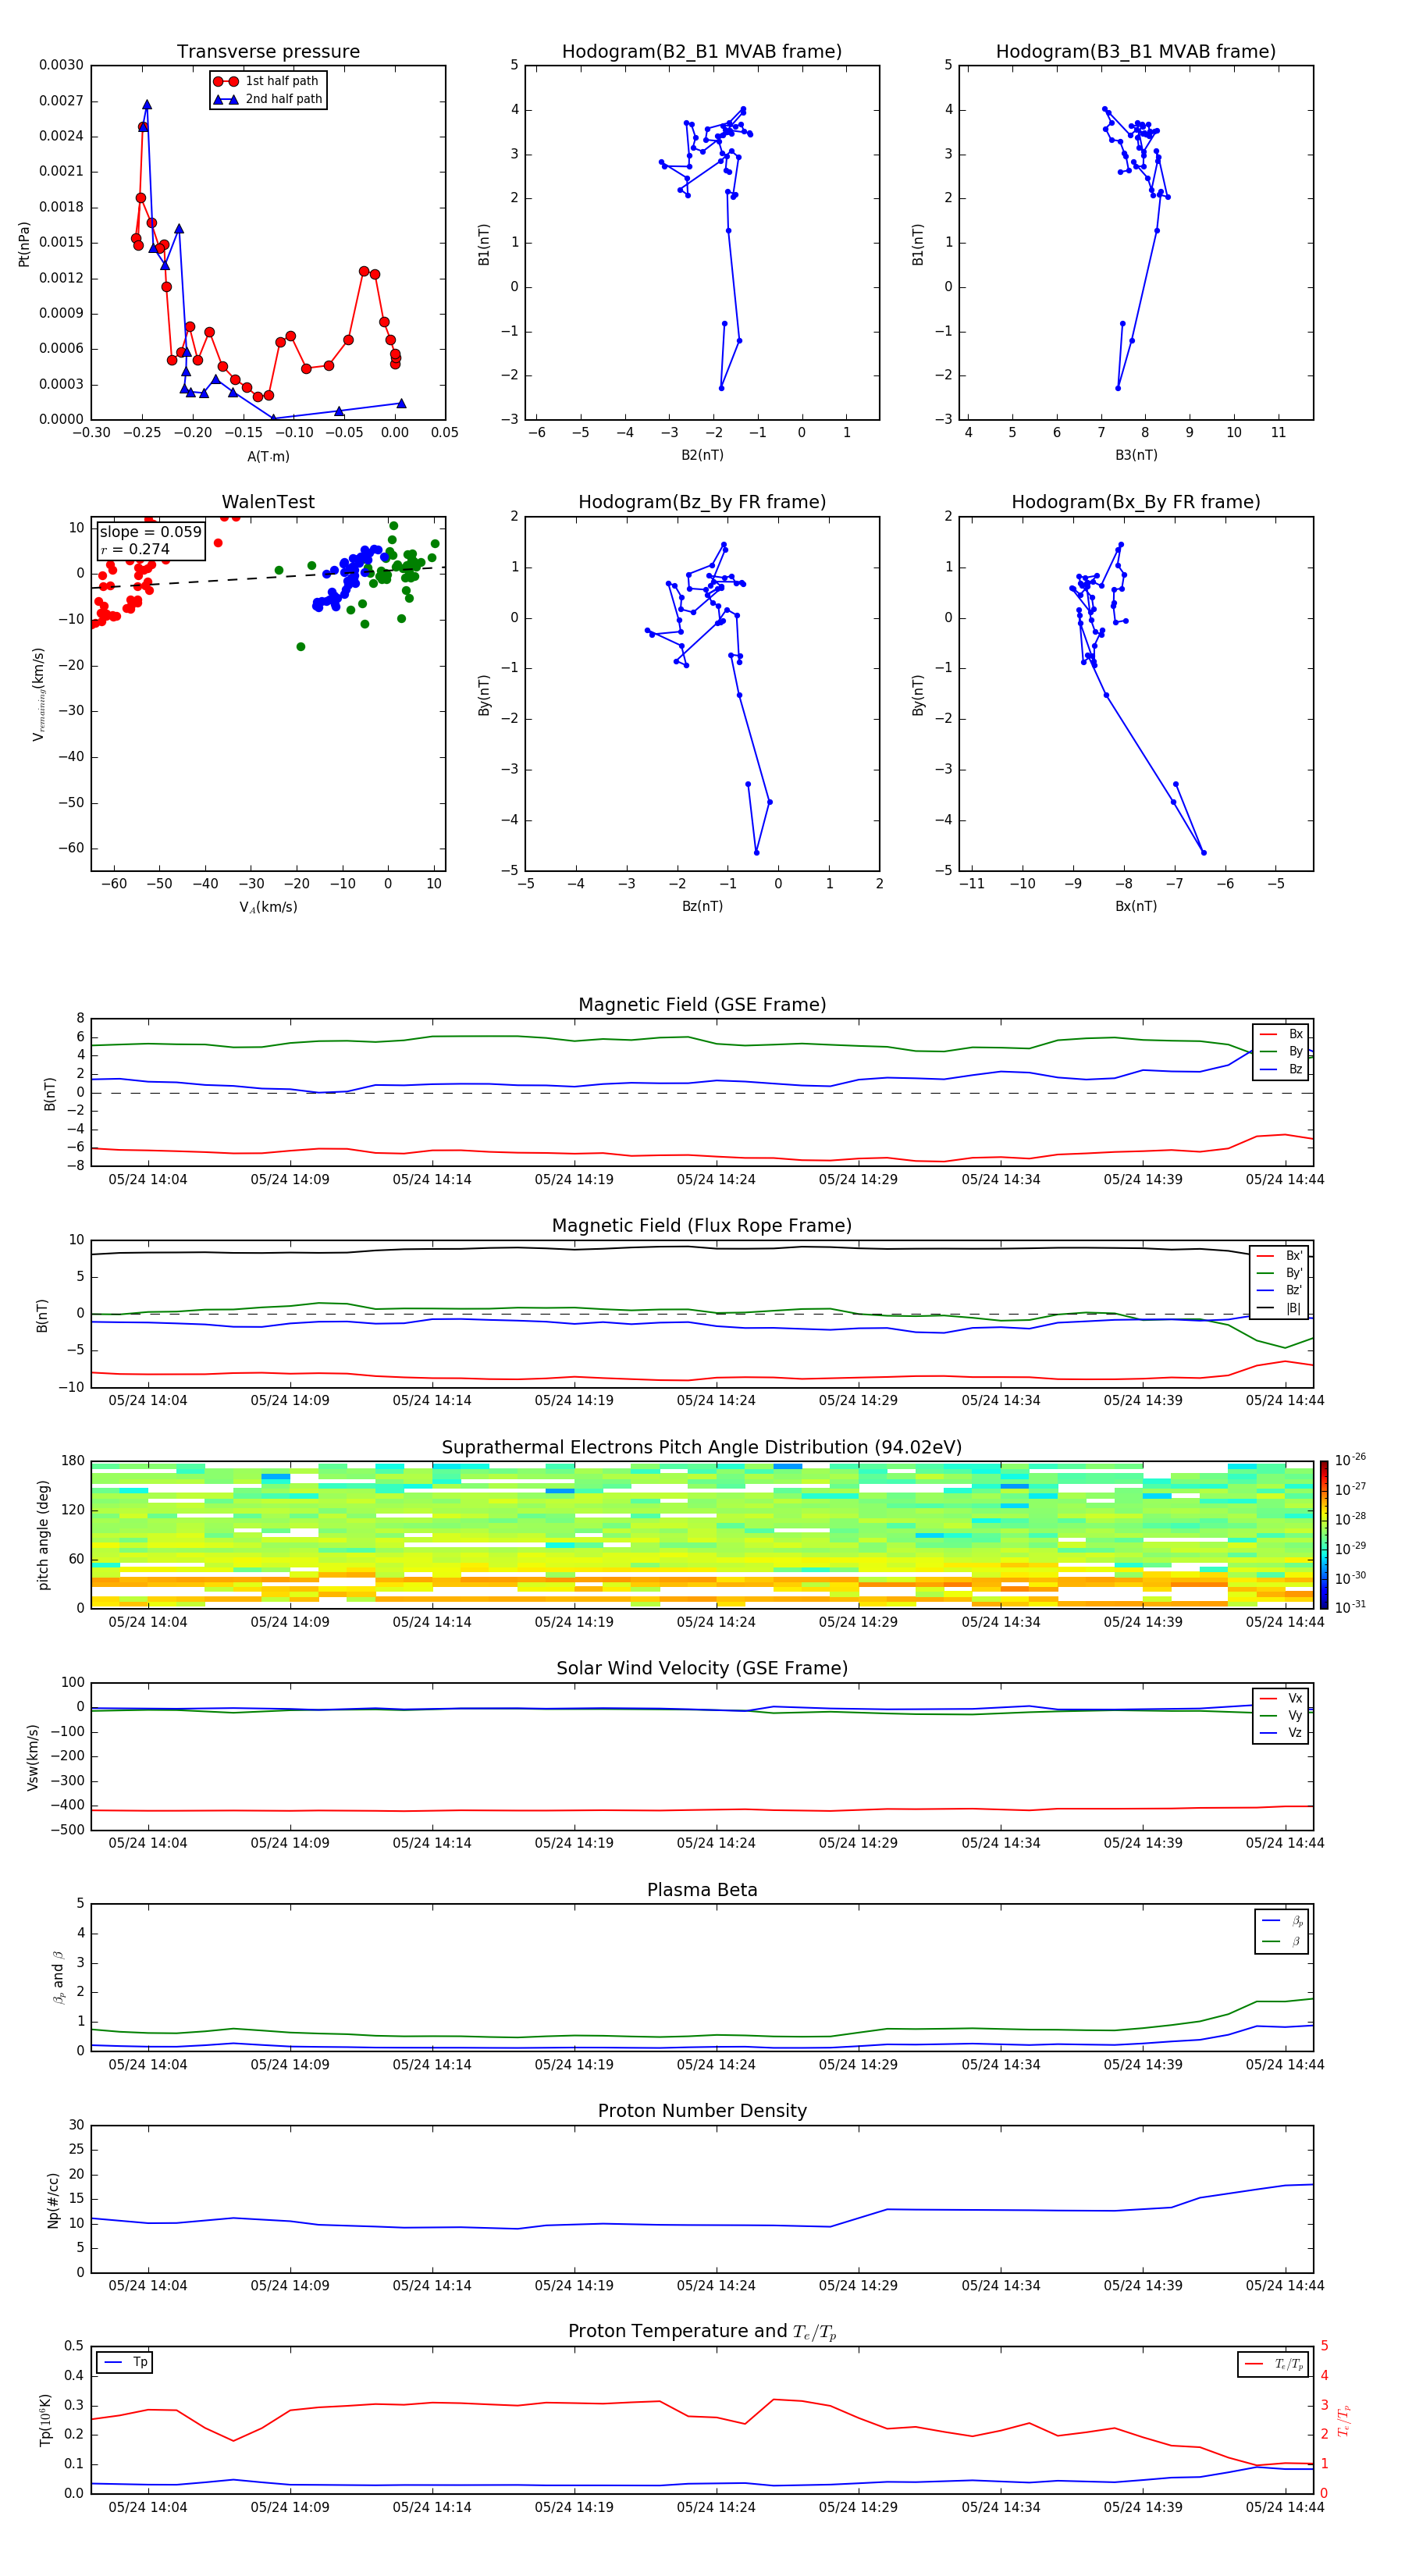The width and height of the screenshot is (1405, 2576).
Task: Select the red 'Te/Tp' legend entry
Action: pyautogui.click(x=1274, y=2365)
